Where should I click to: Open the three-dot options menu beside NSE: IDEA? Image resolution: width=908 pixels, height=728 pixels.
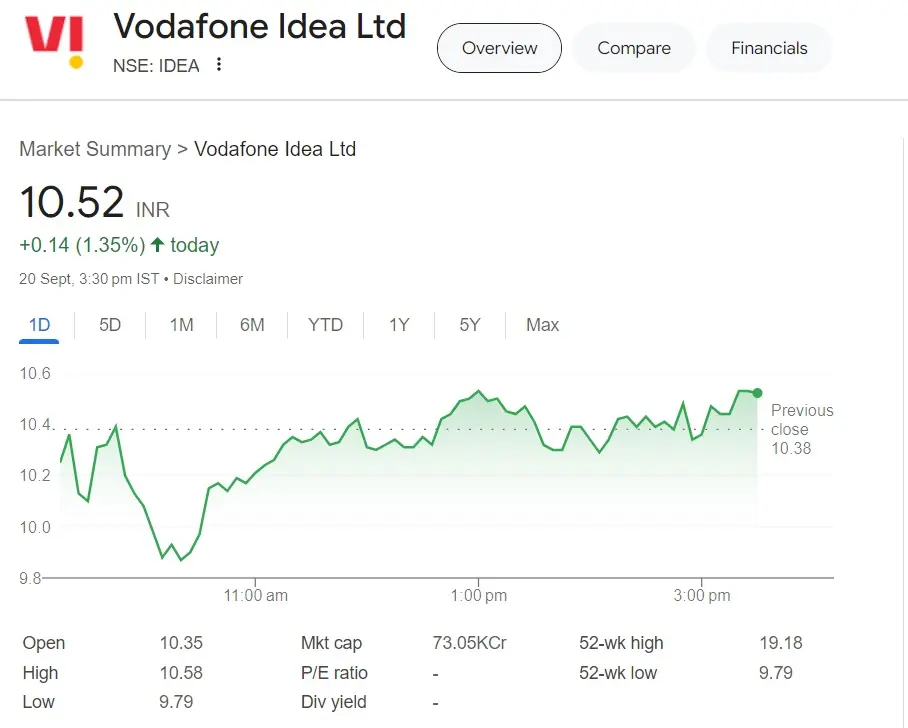tap(218, 65)
